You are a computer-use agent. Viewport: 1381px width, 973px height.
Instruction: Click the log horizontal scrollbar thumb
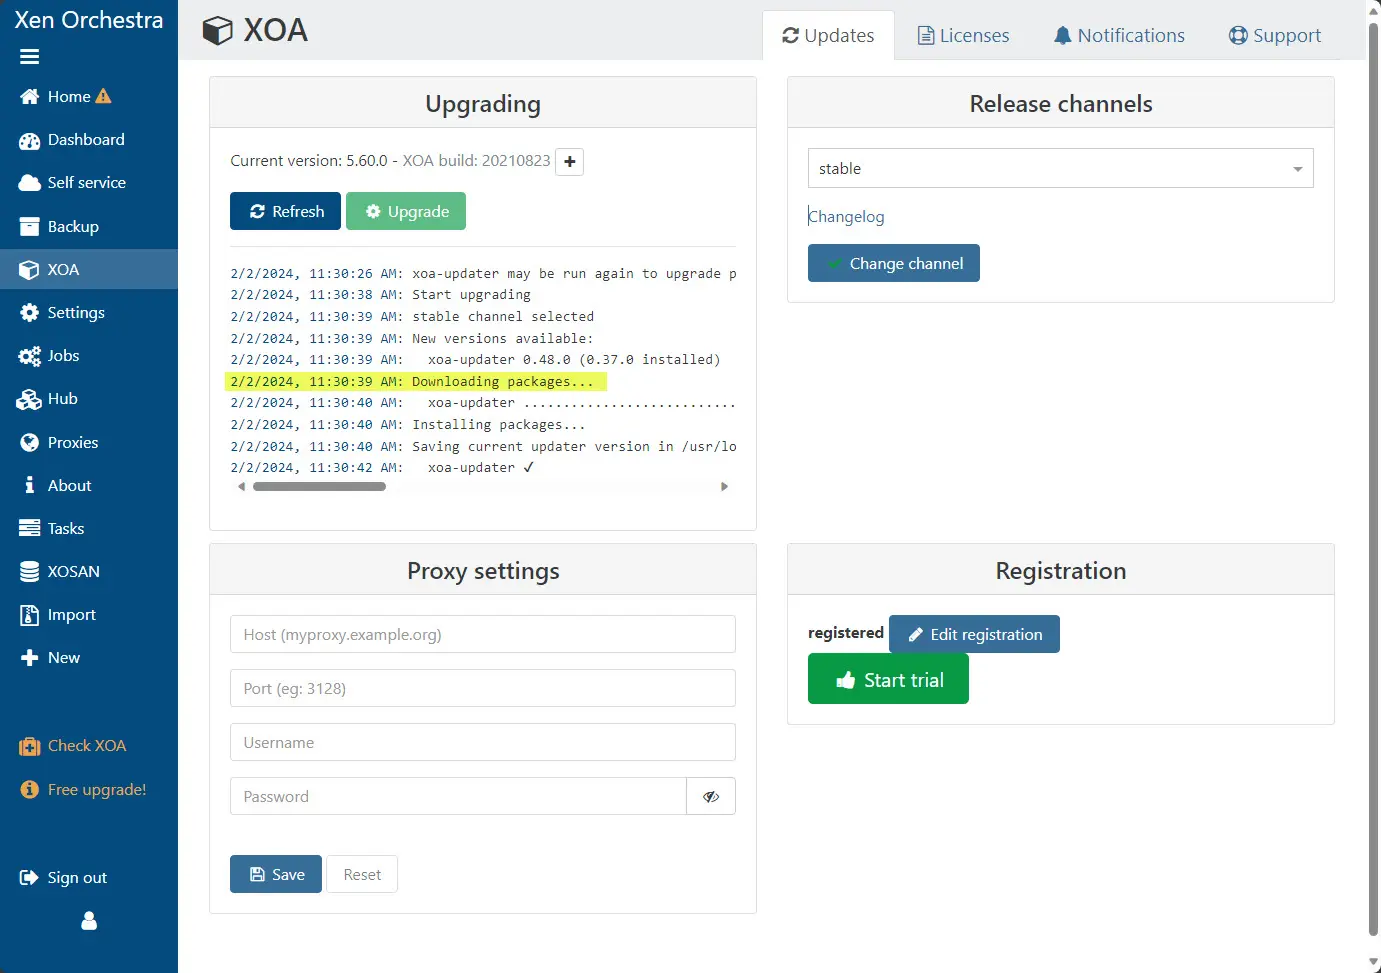[319, 487]
